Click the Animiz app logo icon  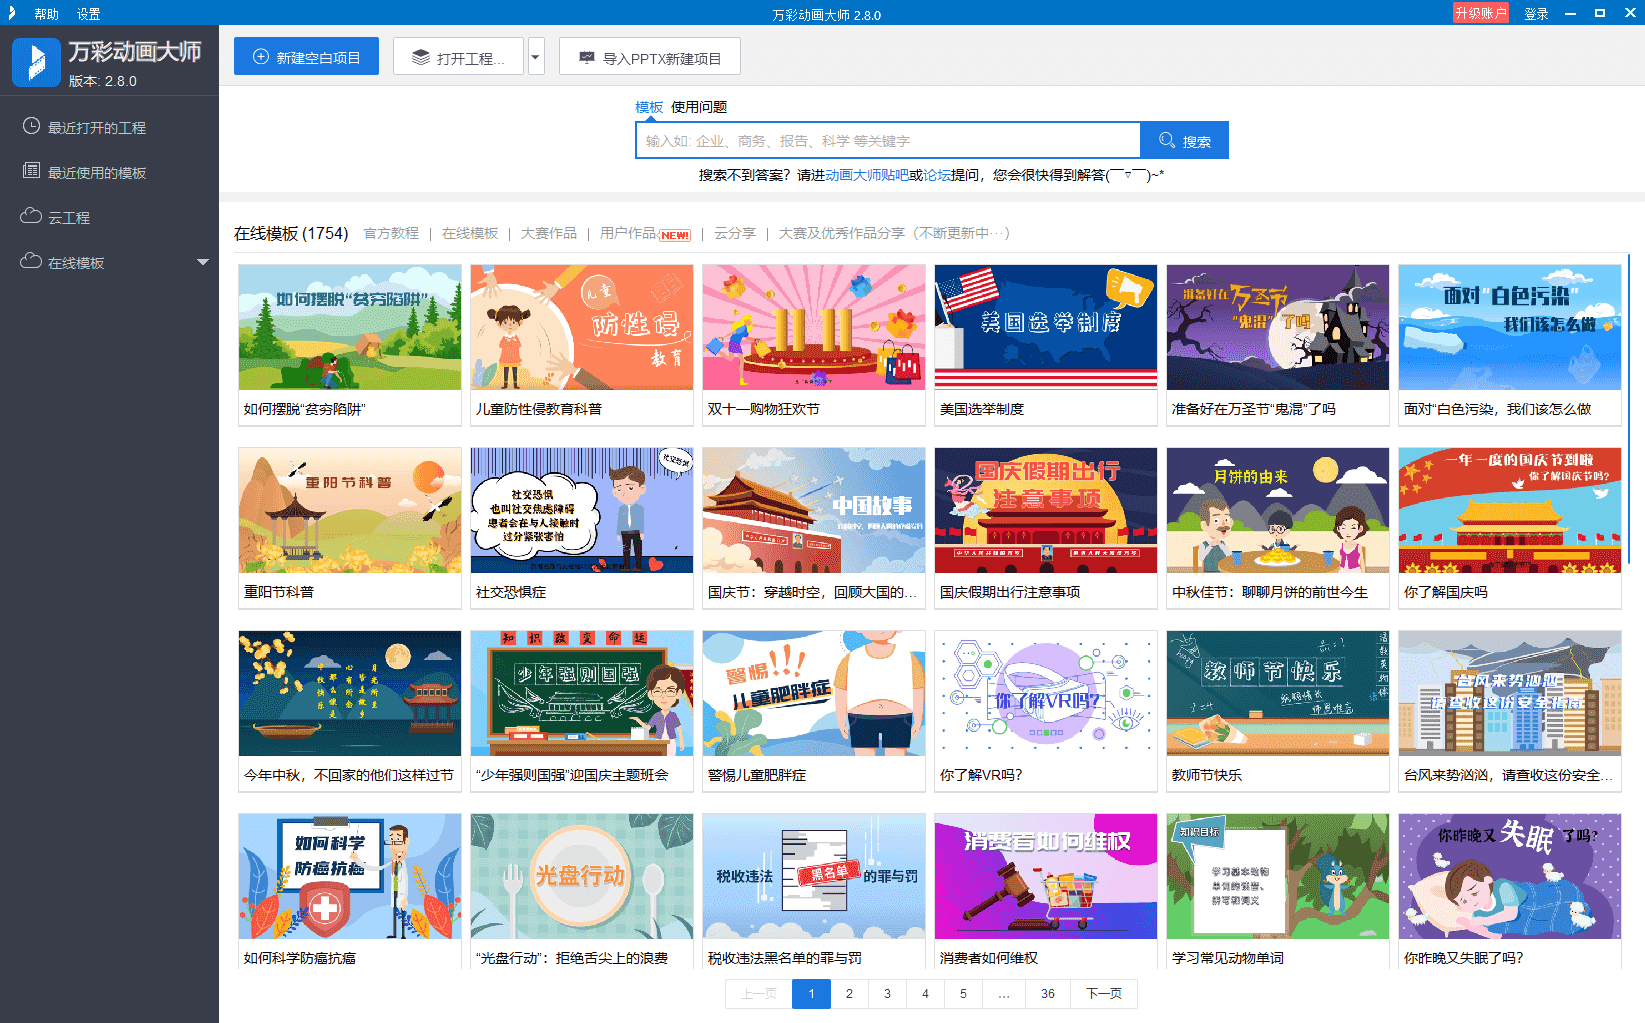pos(36,63)
